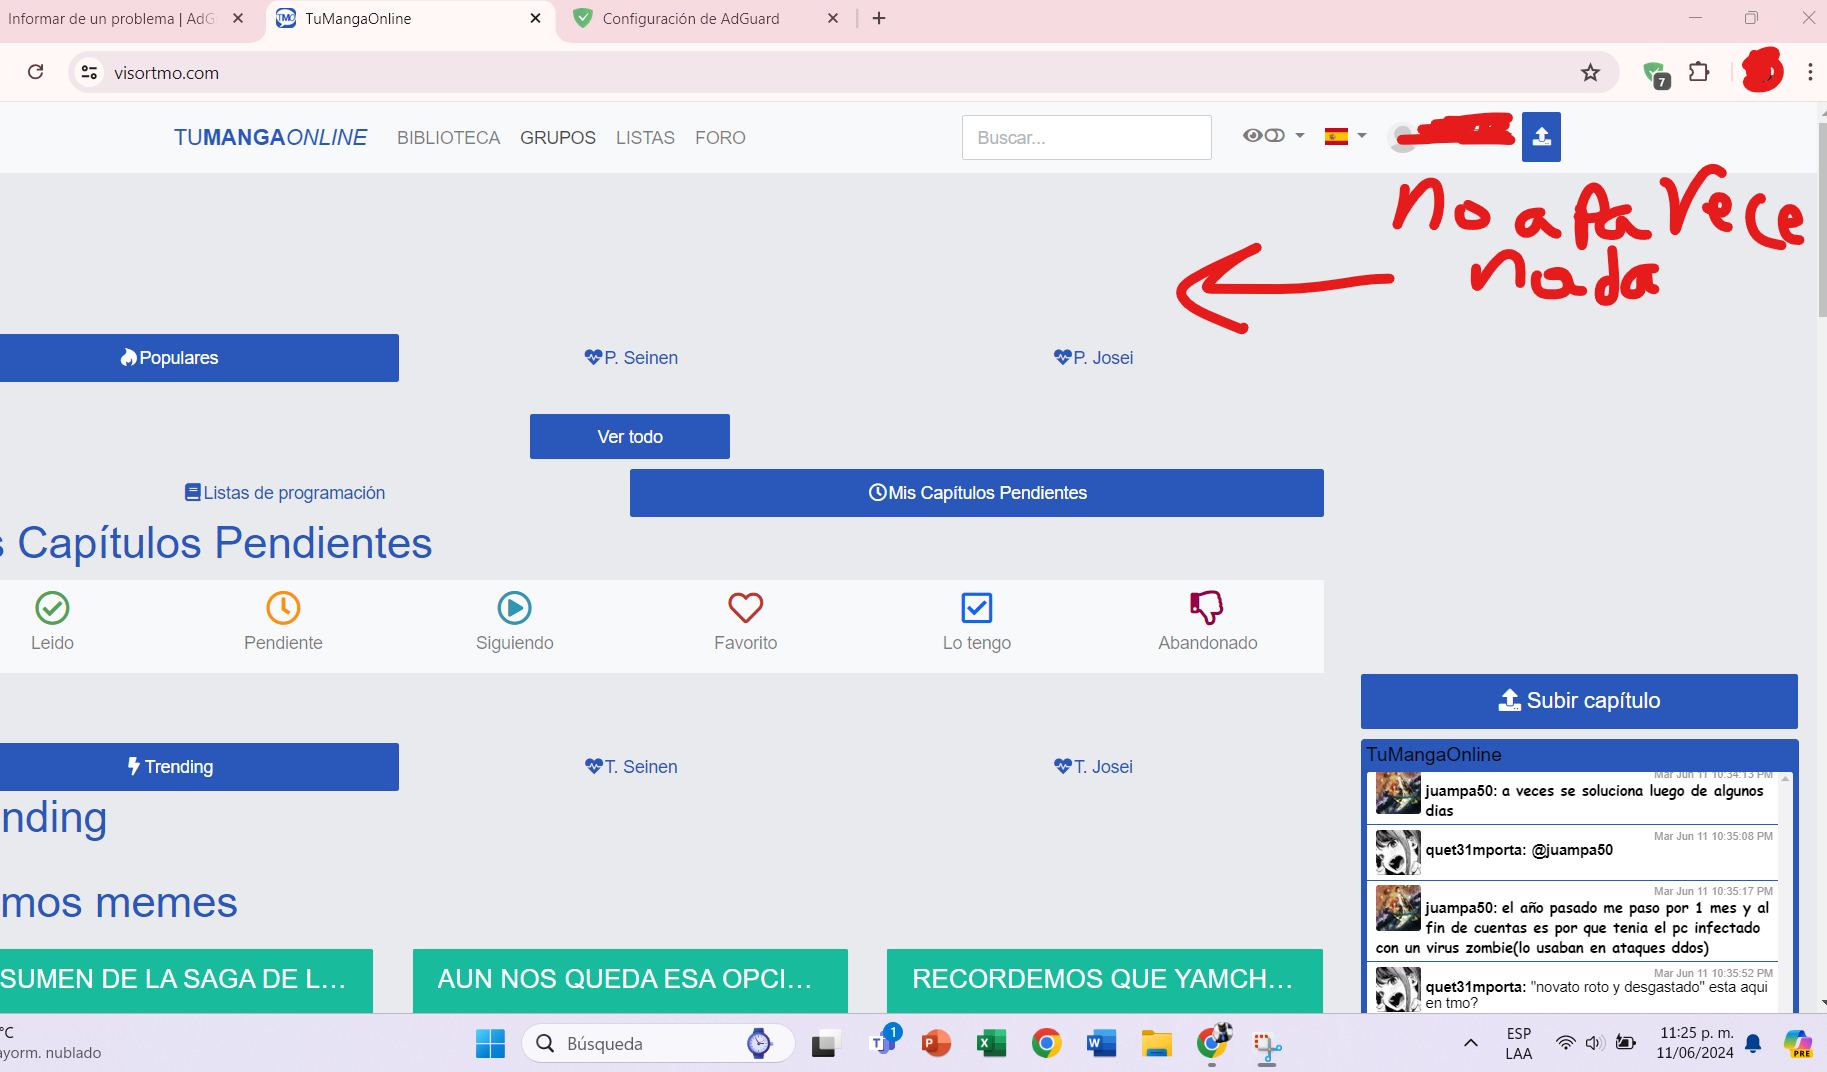Click the Ver todo button

click(630, 437)
